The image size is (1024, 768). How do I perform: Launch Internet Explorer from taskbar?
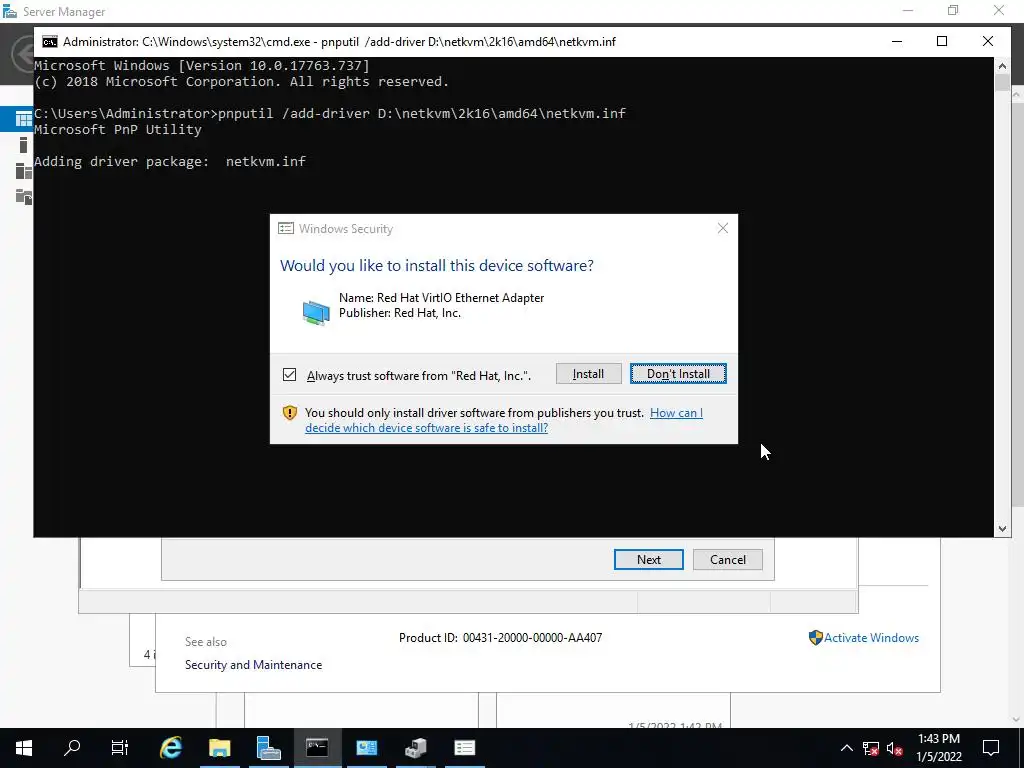tap(170, 748)
